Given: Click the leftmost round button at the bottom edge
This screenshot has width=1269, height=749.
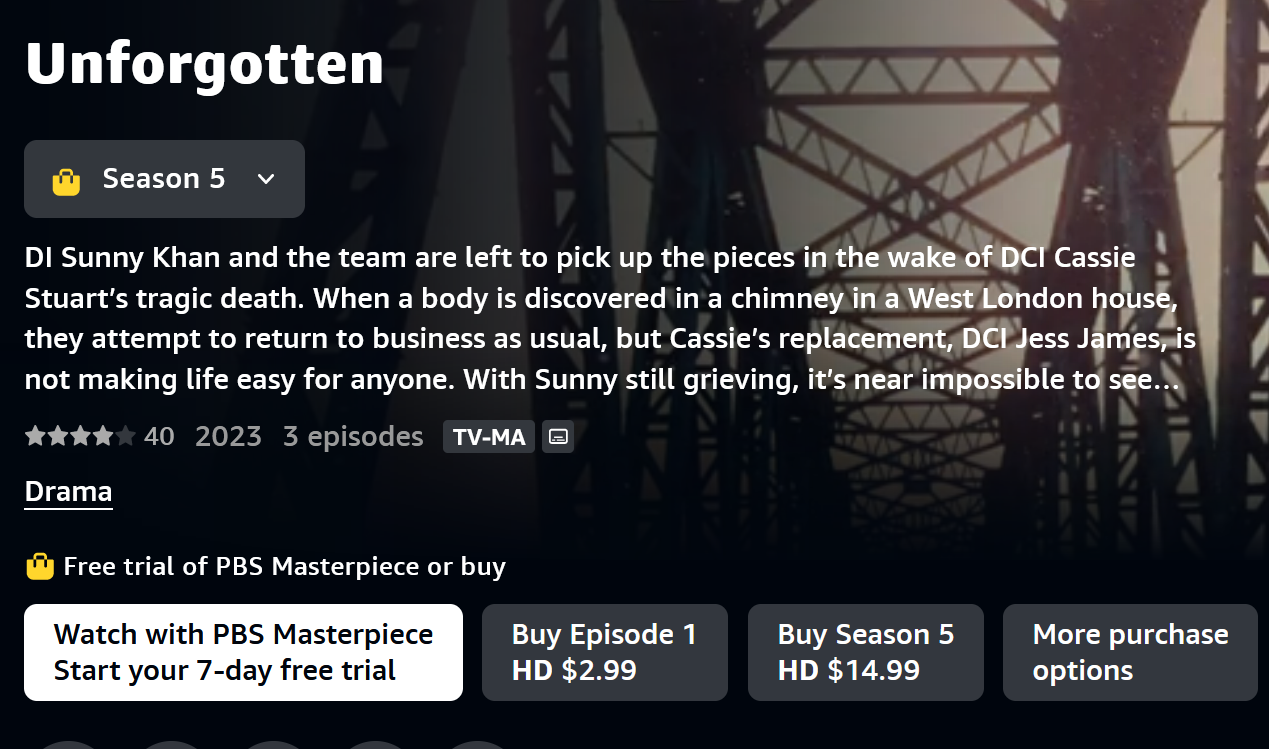Looking at the screenshot, I should click(x=66, y=744).
